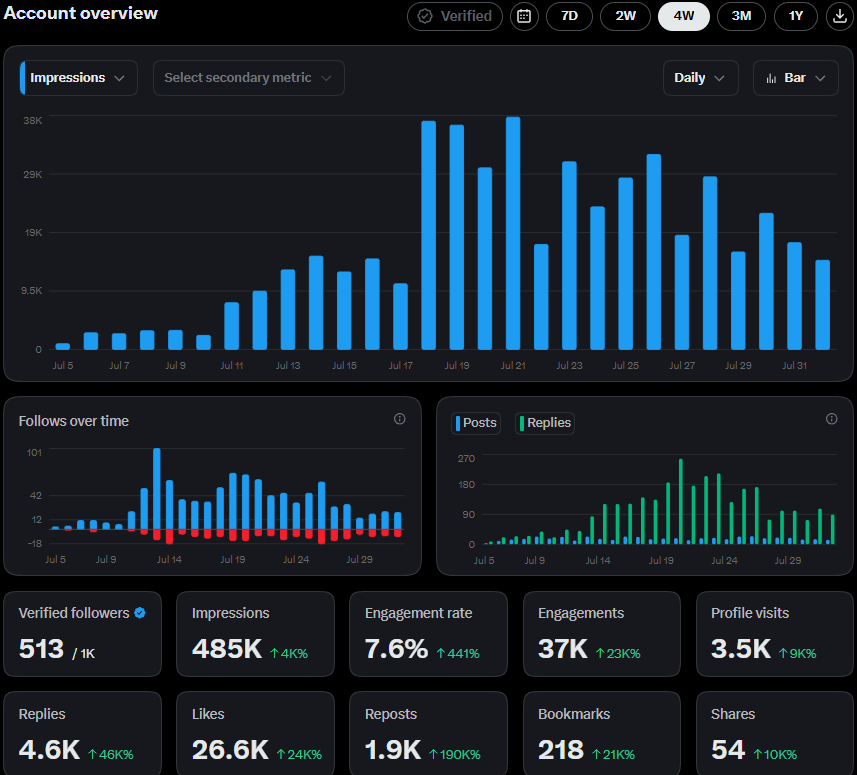The height and width of the screenshot is (775, 857).
Task: Click the 101 axis label in follows chart
Action: [34, 453]
